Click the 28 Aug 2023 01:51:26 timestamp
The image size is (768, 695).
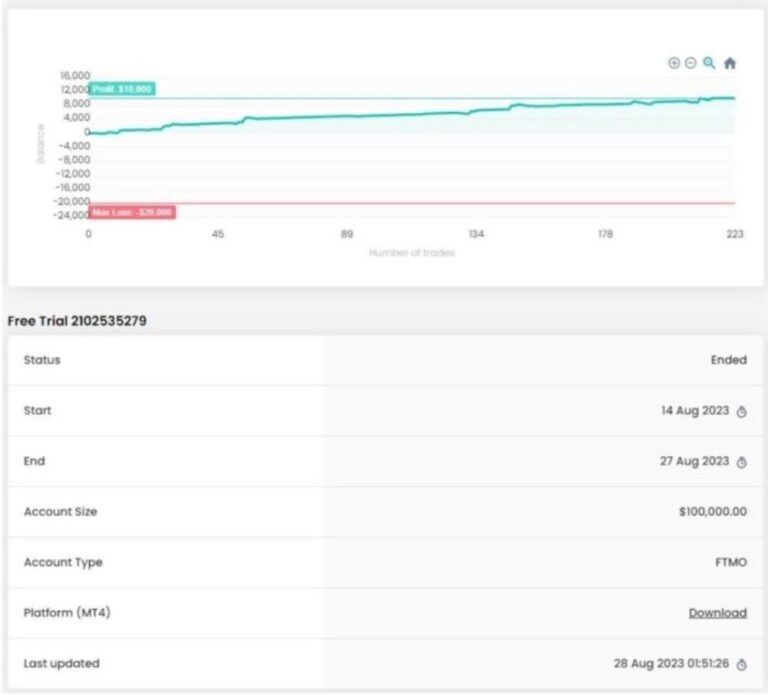[x=671, y=663]
